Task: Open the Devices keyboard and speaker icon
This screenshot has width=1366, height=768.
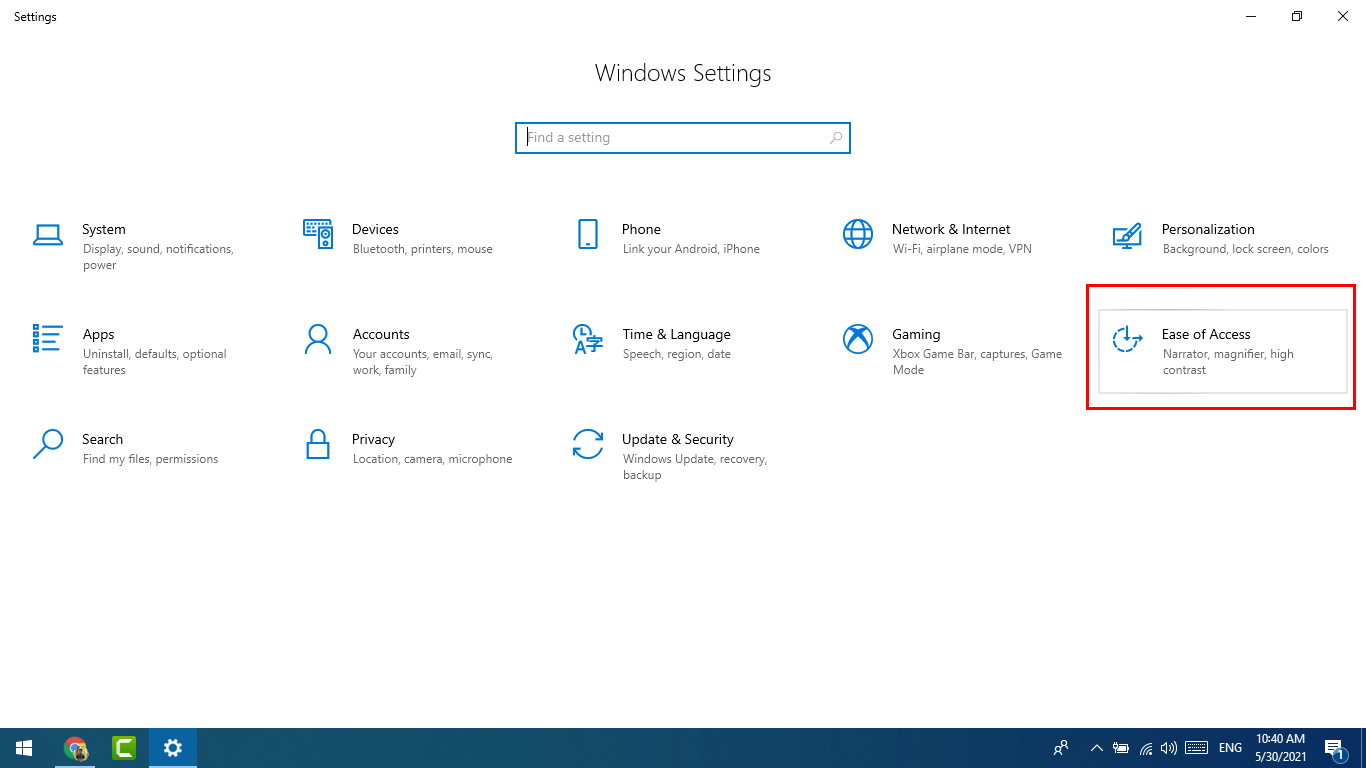Action: 318,234
